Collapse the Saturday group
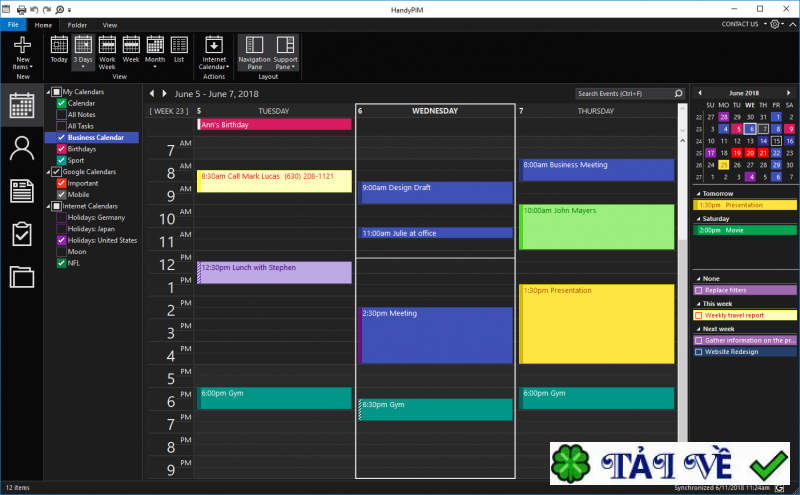Viewport: 800px width, 495px height. tap(698, 219)
